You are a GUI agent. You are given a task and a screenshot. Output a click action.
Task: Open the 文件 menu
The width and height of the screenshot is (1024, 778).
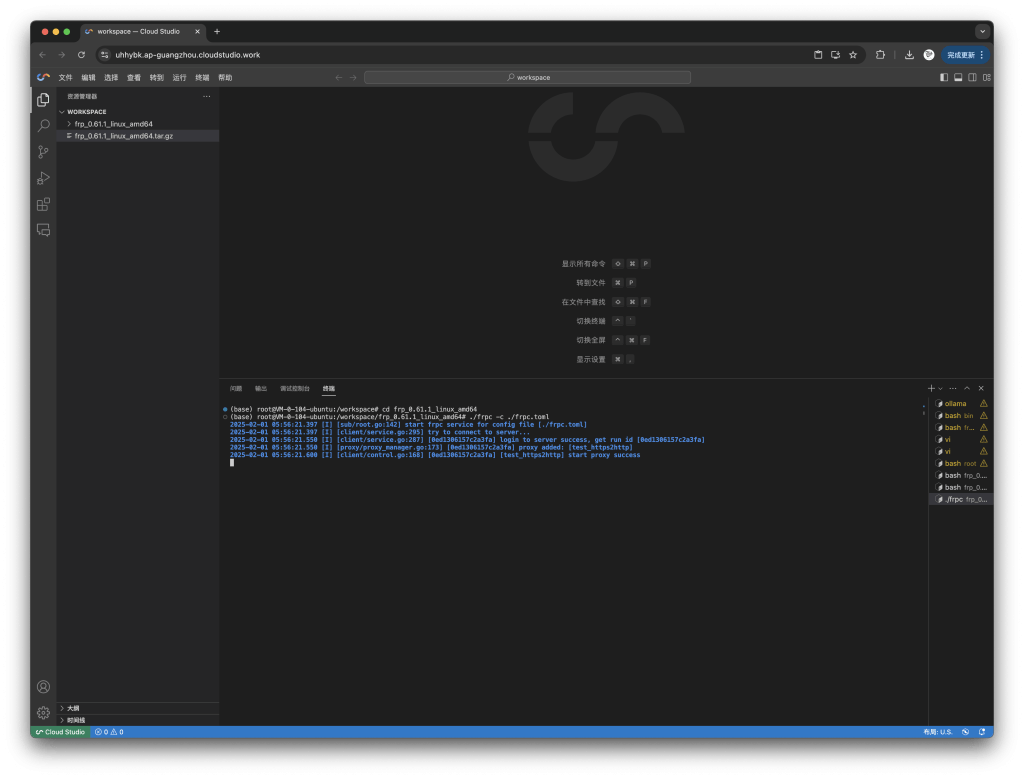[65, 78]
